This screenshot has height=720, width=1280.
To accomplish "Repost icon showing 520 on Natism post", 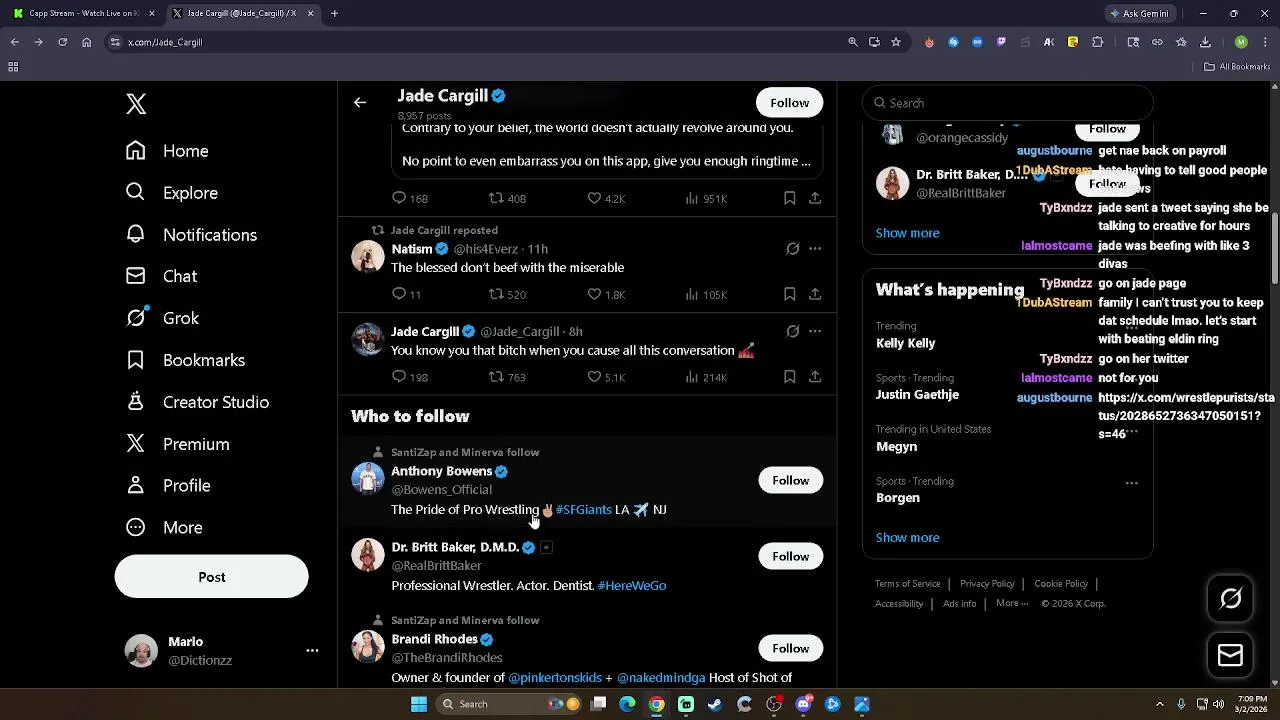I will pyautogui.click(x=496, y=294).
